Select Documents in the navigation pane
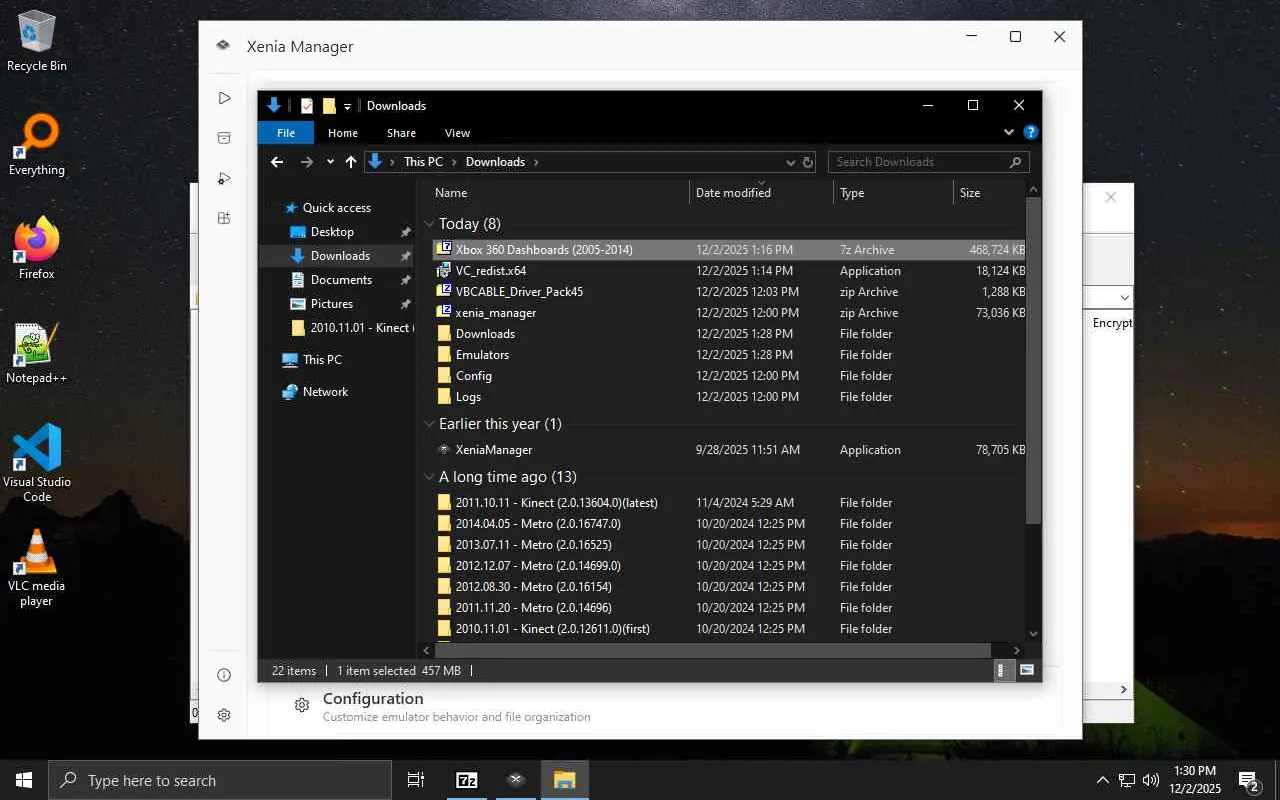Screen dimensions: 1280x800 pos(341,280)
